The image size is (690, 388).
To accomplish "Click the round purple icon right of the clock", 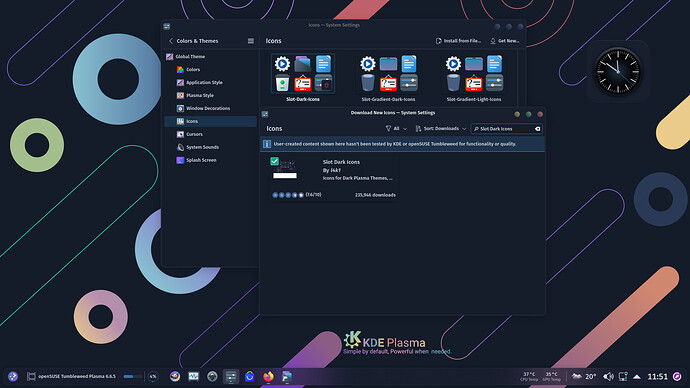I will click(x=677, y=377).
